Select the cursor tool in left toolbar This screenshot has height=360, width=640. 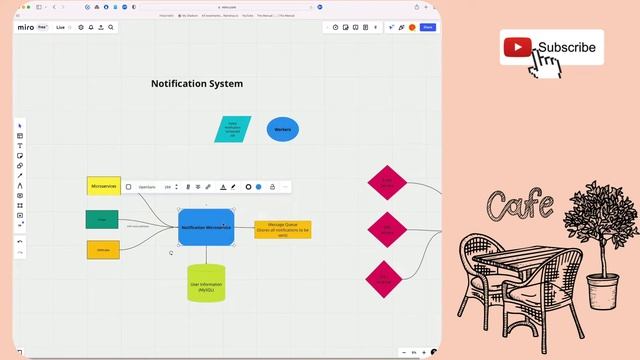tap(20, 126)
